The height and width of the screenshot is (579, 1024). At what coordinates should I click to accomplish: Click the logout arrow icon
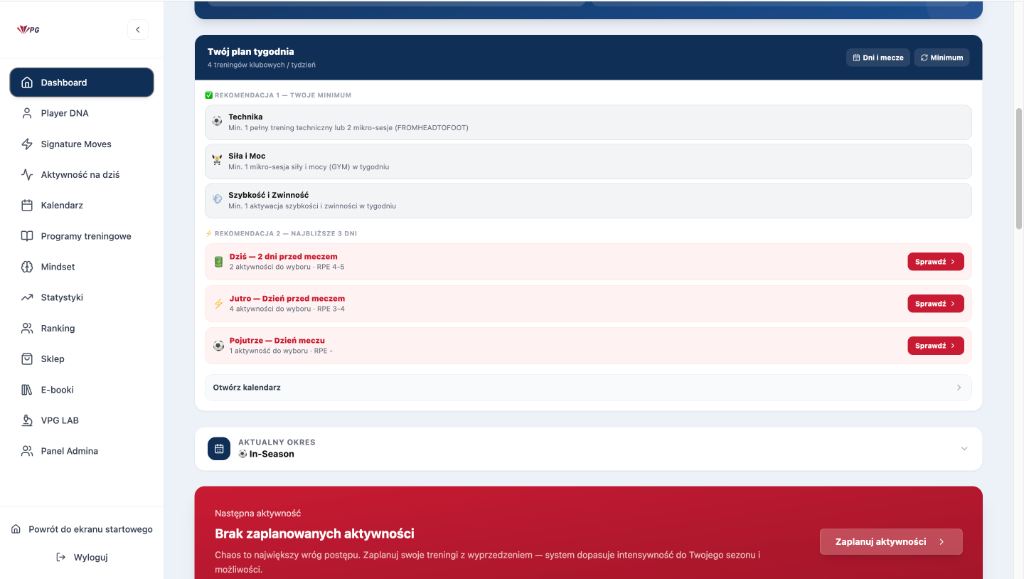61,557
